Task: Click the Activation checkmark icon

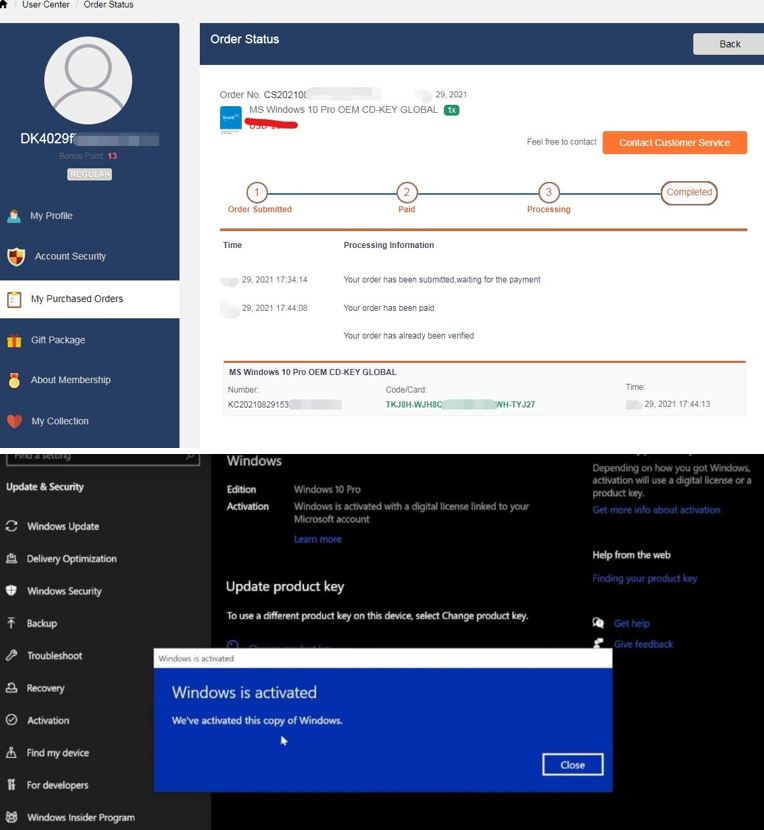Action: pos(12,720)
